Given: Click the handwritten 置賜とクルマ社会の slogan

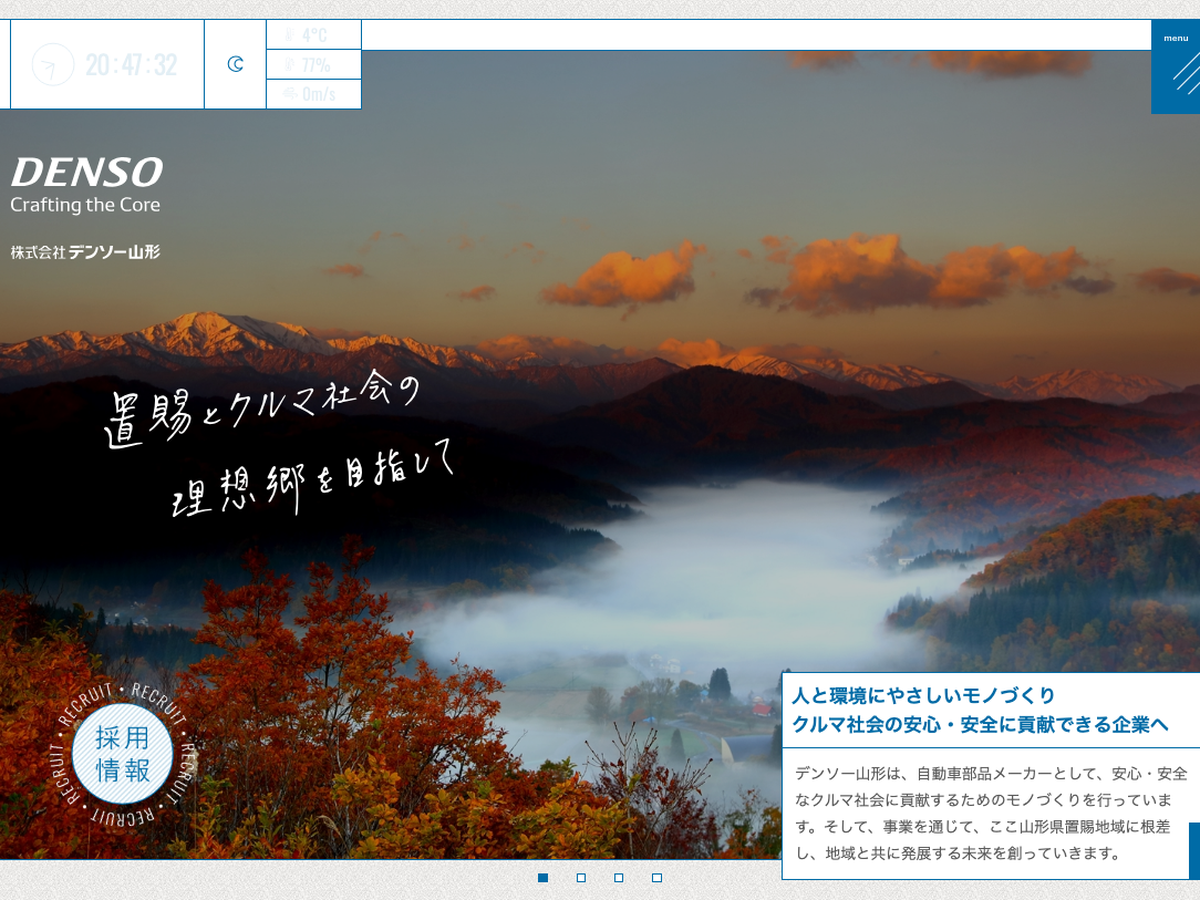Looking at the screenshot, I should [262, 410].
